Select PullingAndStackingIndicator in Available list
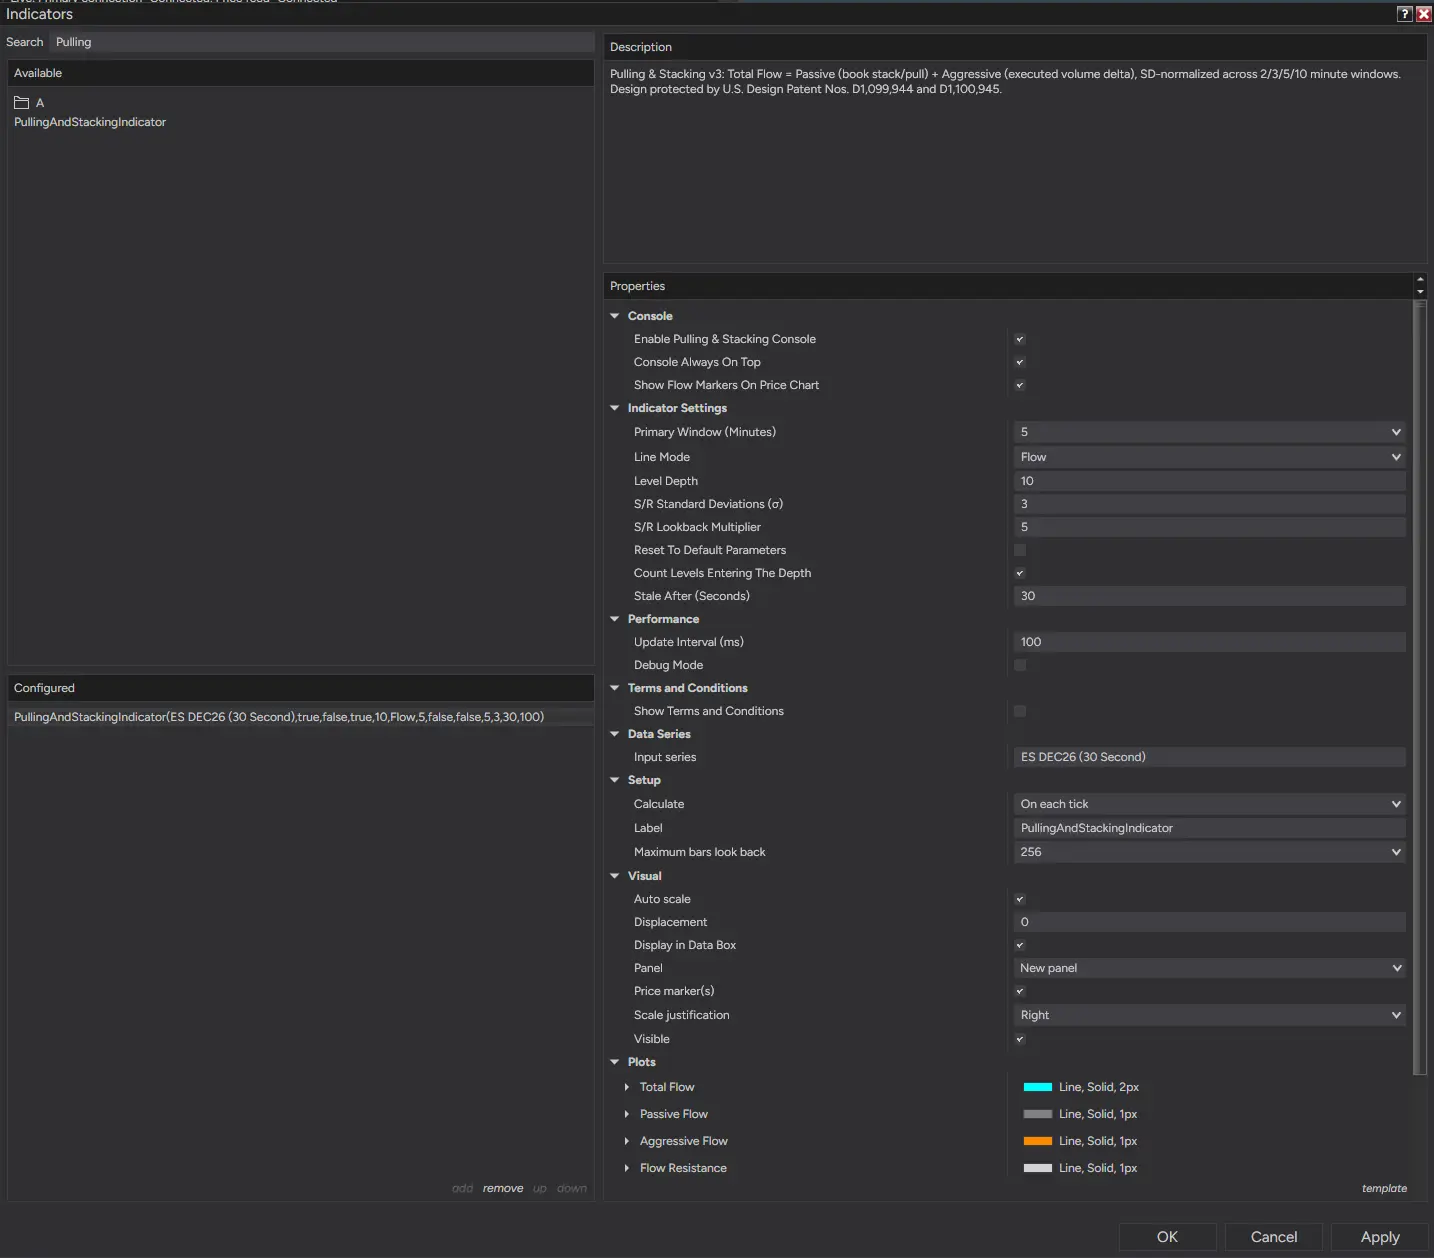The width and height of the screenshot is (1434, 1258). click(90, 122)
